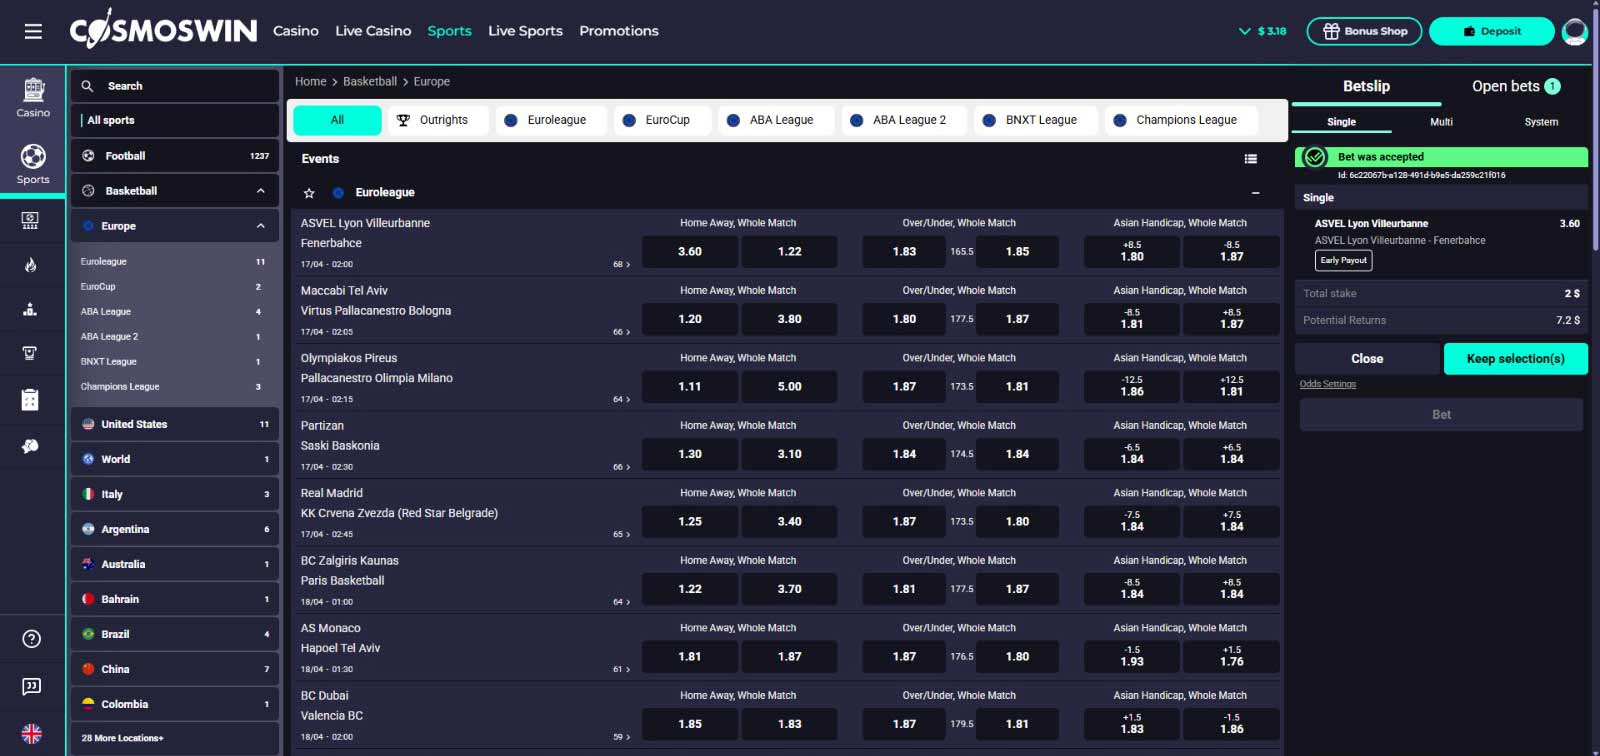The height and width of the screenshot is (756, 1600).
Task: Select Real Madrid -7.5 handicap 1.84
Action: point(1132,521)
